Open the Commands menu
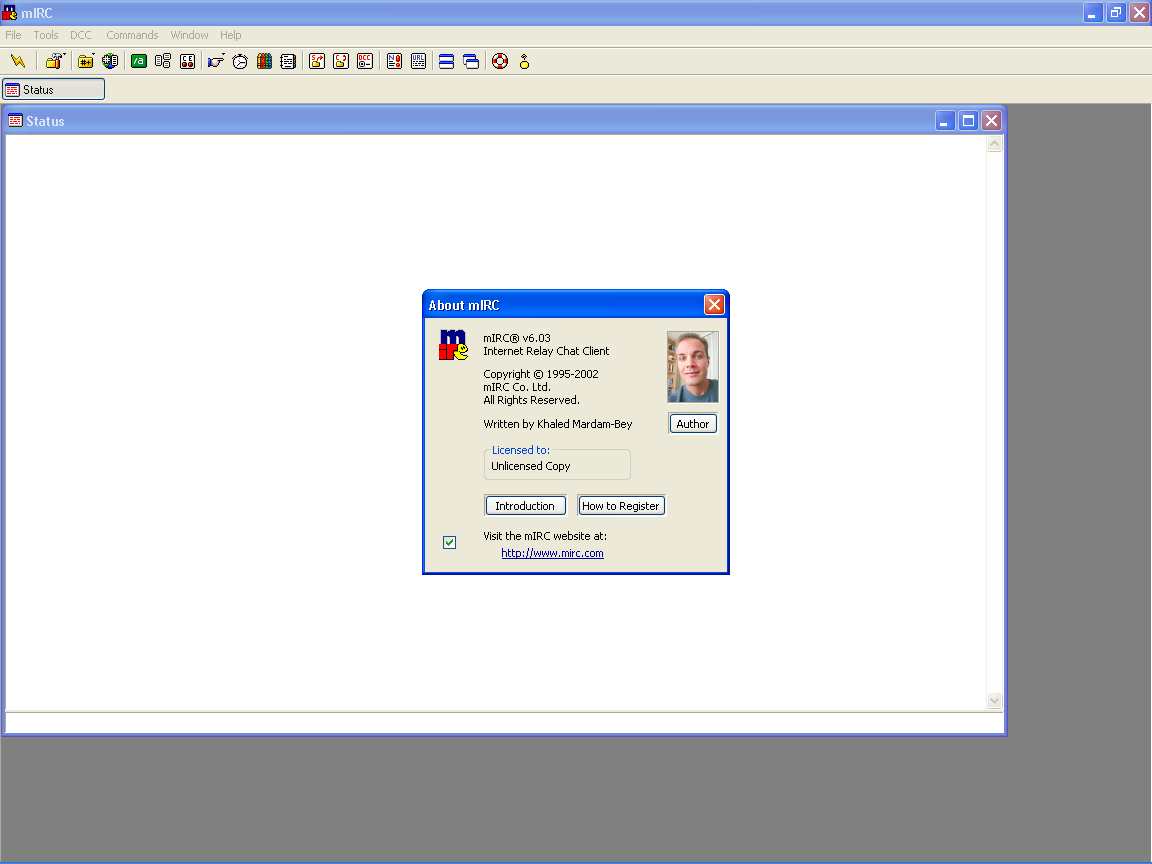 point(132,35)
